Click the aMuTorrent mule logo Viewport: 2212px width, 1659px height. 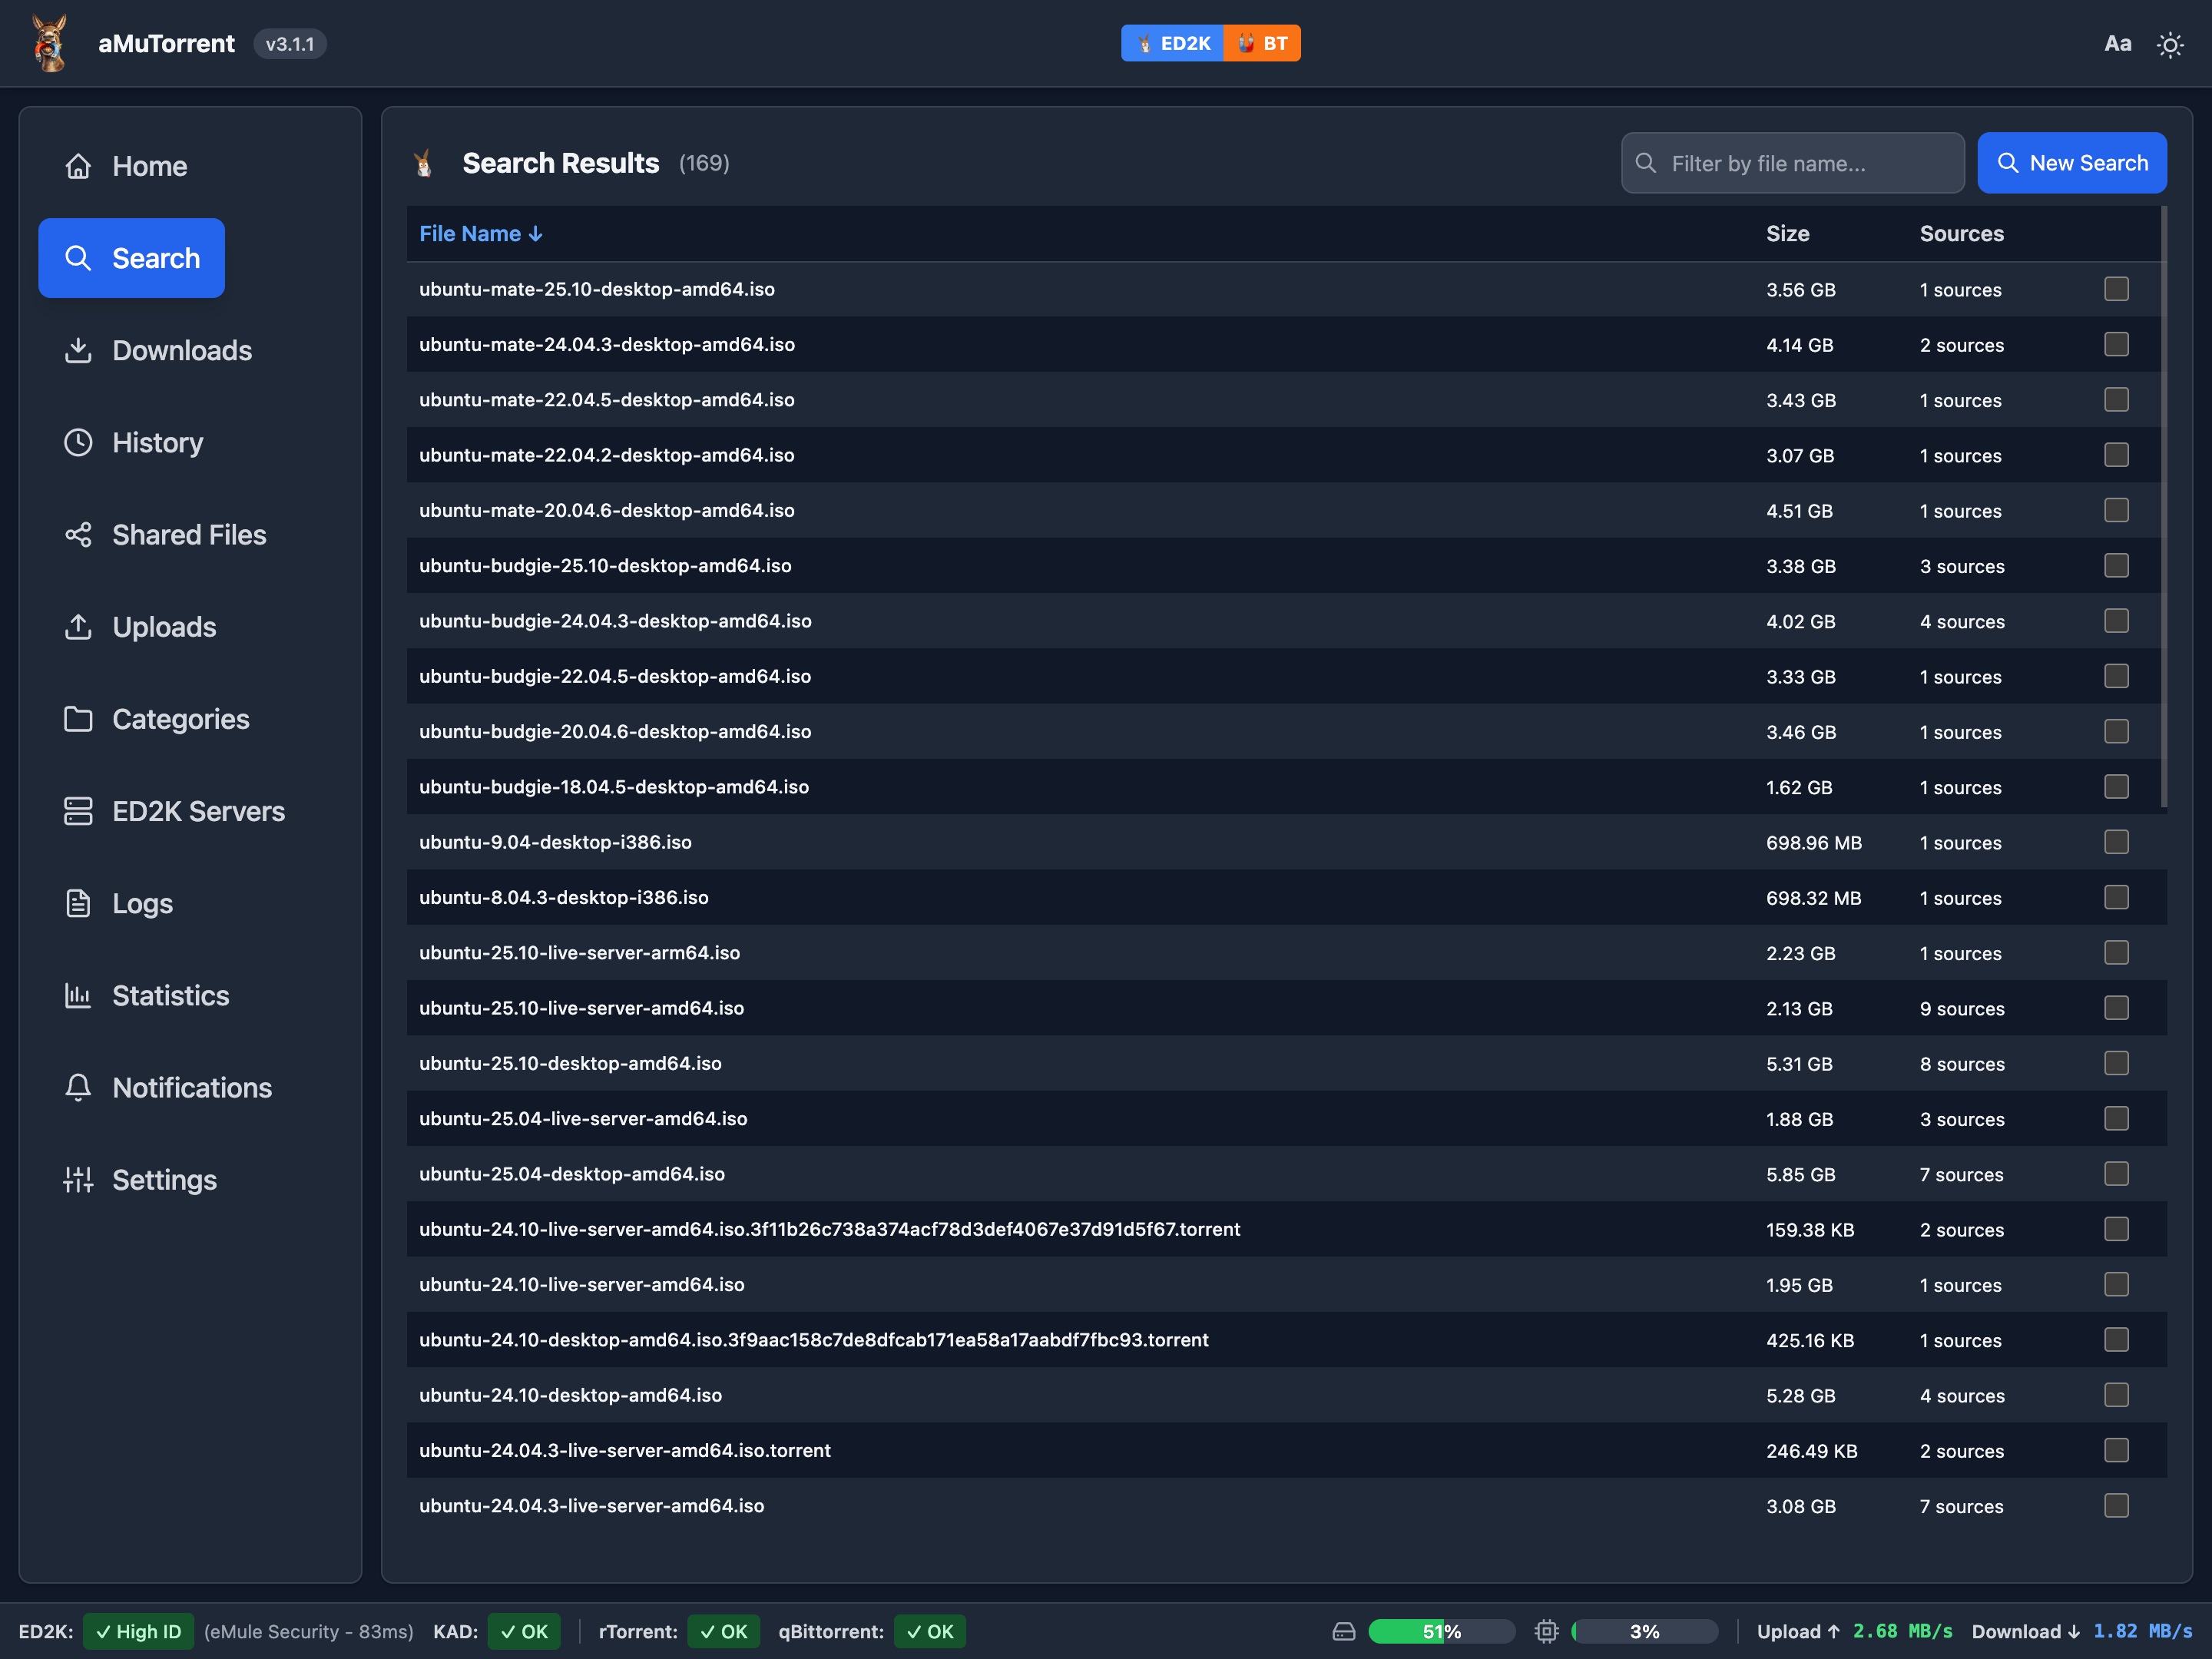(x=49, y=43)
